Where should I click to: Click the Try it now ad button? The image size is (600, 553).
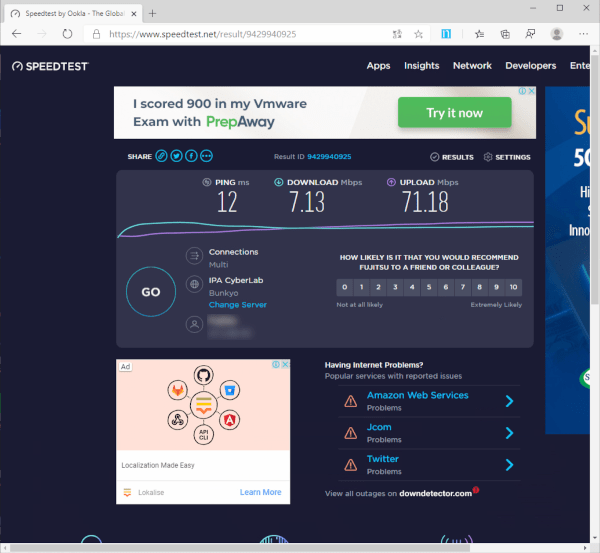(x=455, y=113)
